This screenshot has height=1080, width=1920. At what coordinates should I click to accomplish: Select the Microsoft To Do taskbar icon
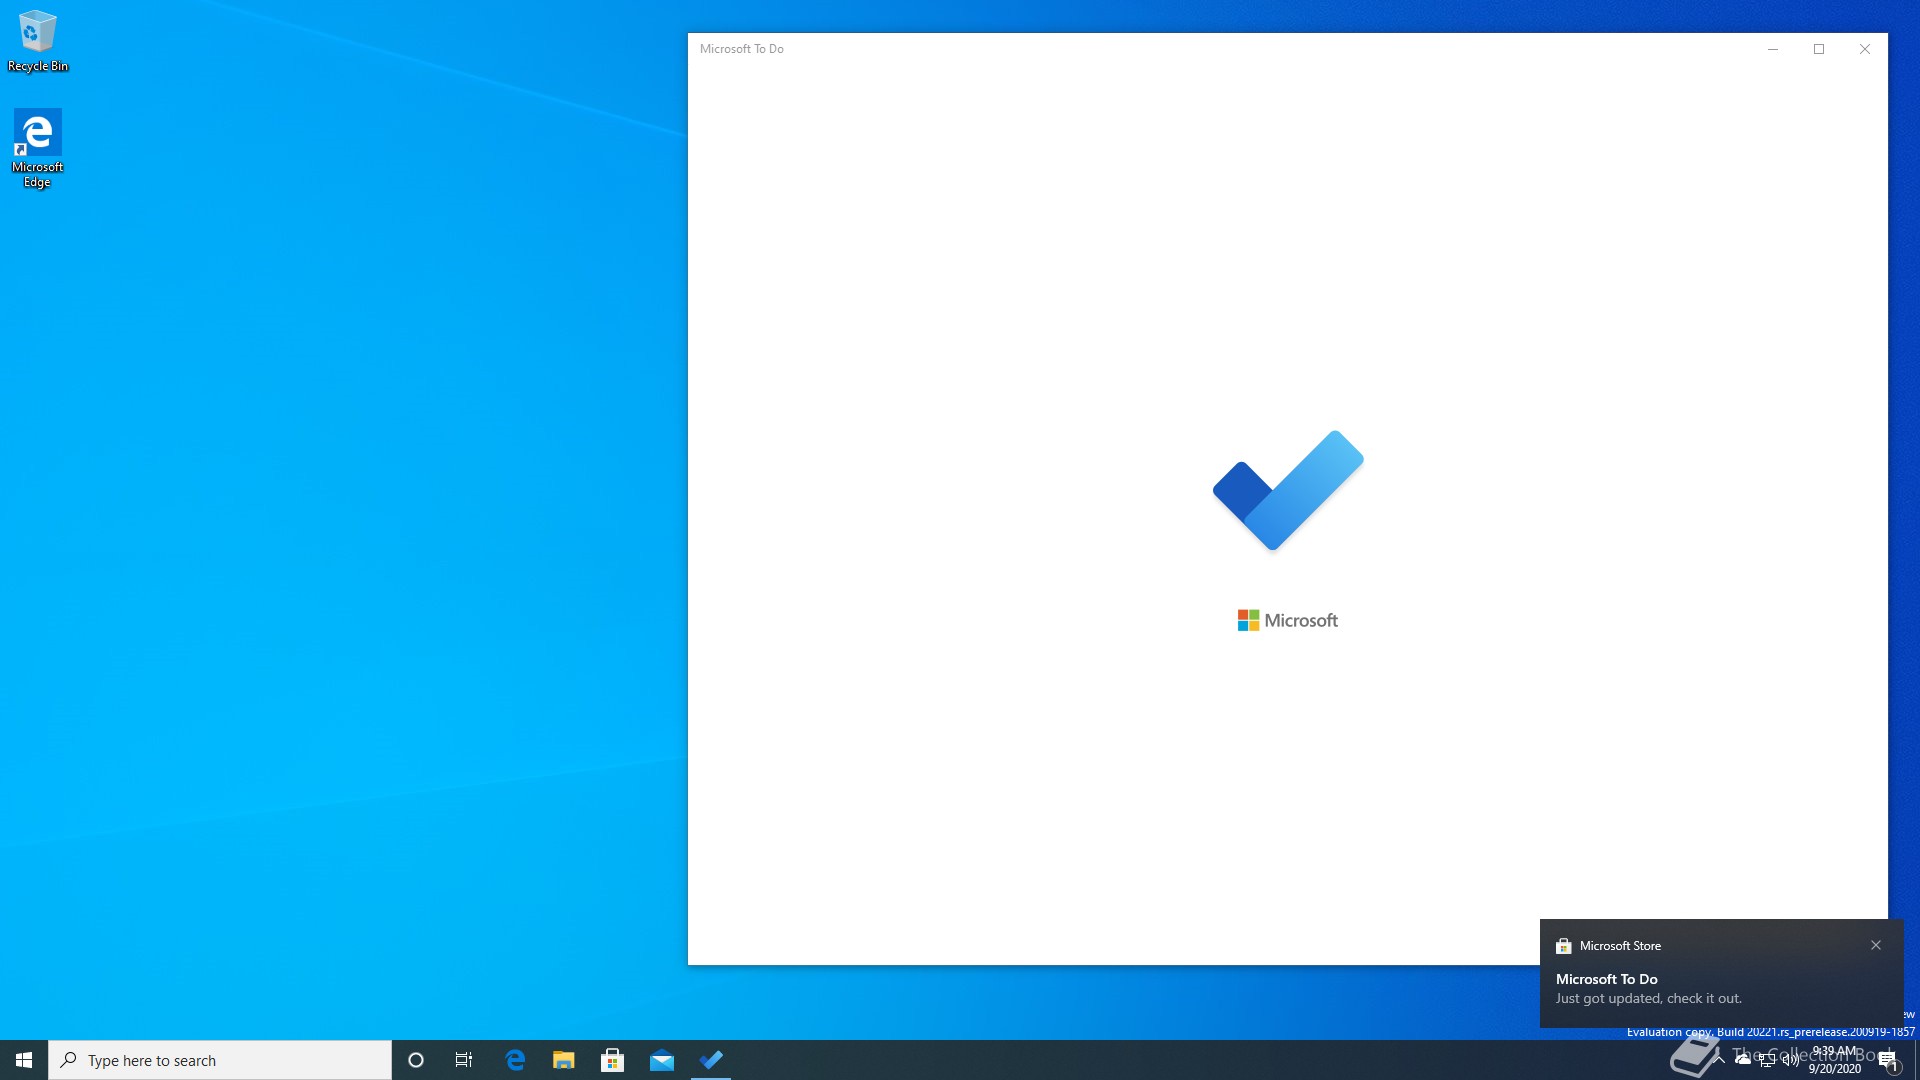click(x=711, y=1060)
